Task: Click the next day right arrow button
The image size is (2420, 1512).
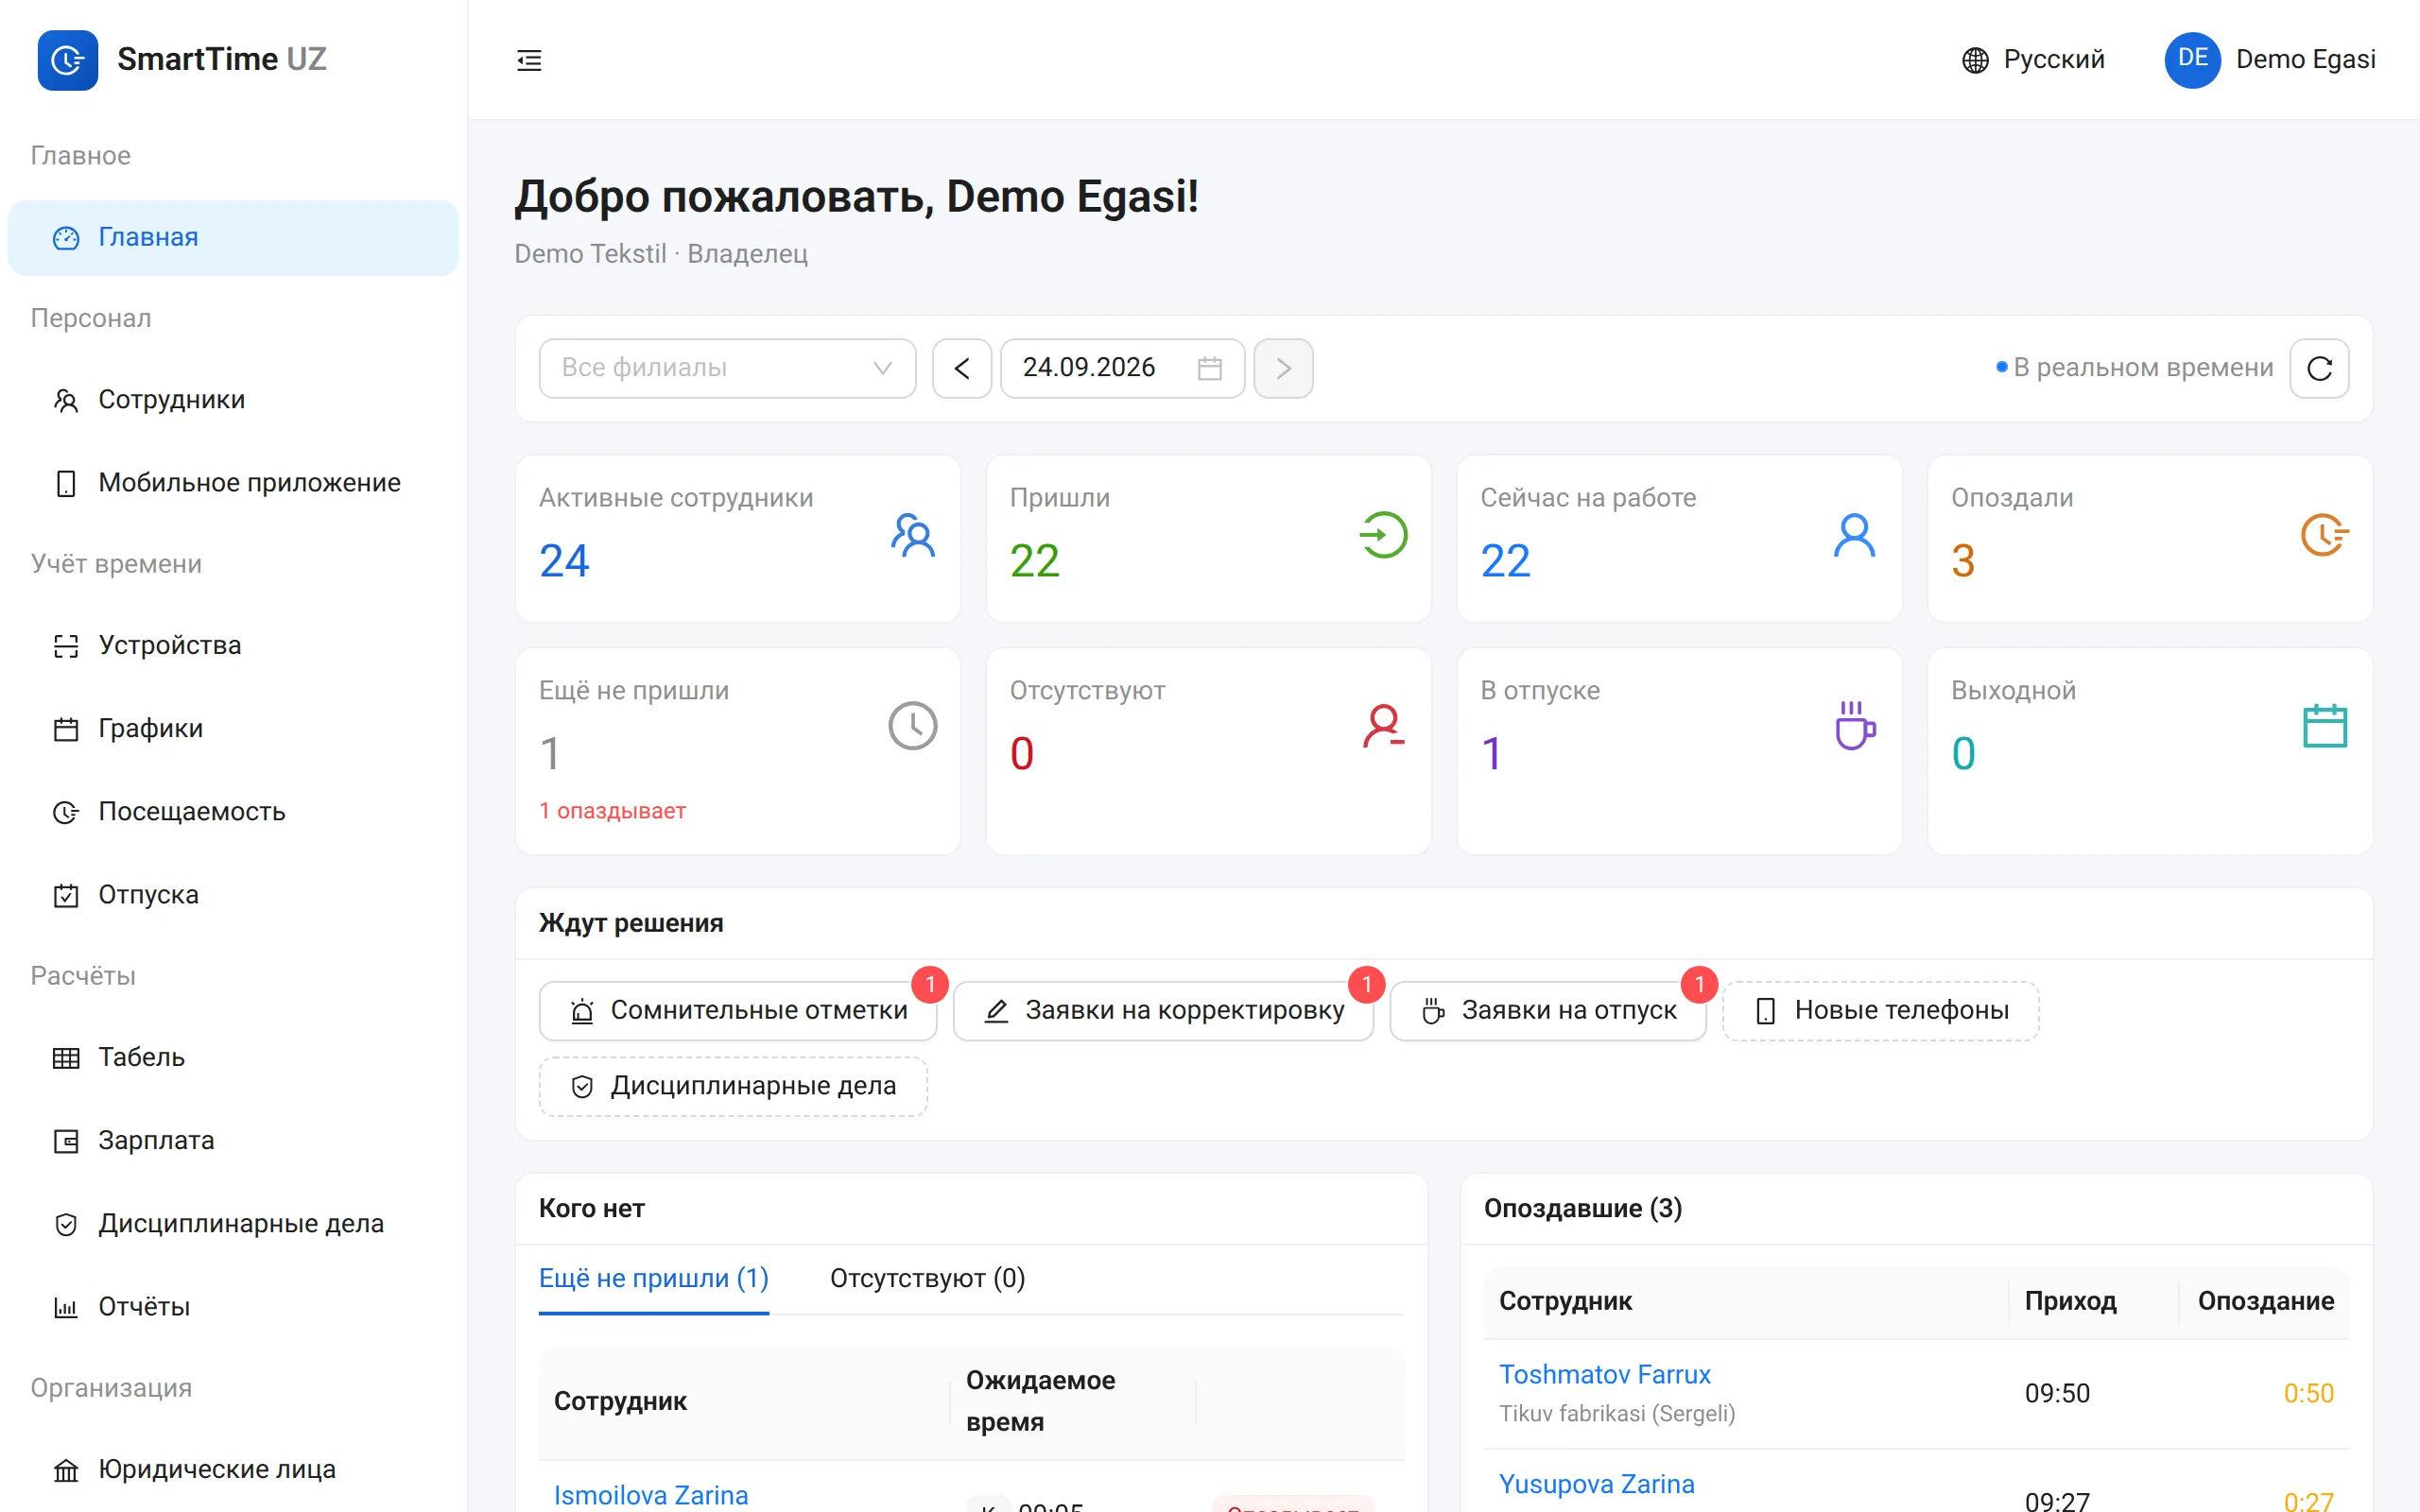Action: [1283, 368]
